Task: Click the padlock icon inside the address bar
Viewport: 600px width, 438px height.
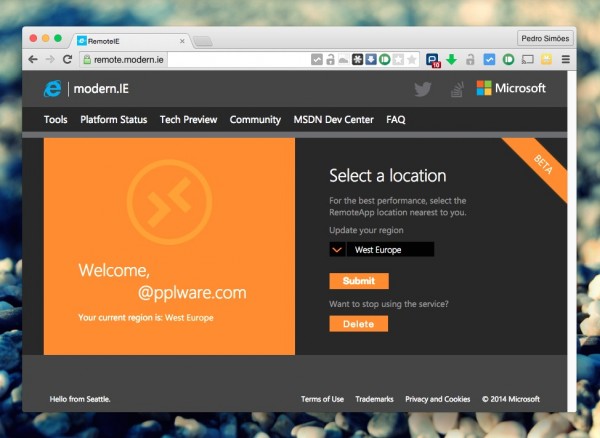Action: (330, 59)
